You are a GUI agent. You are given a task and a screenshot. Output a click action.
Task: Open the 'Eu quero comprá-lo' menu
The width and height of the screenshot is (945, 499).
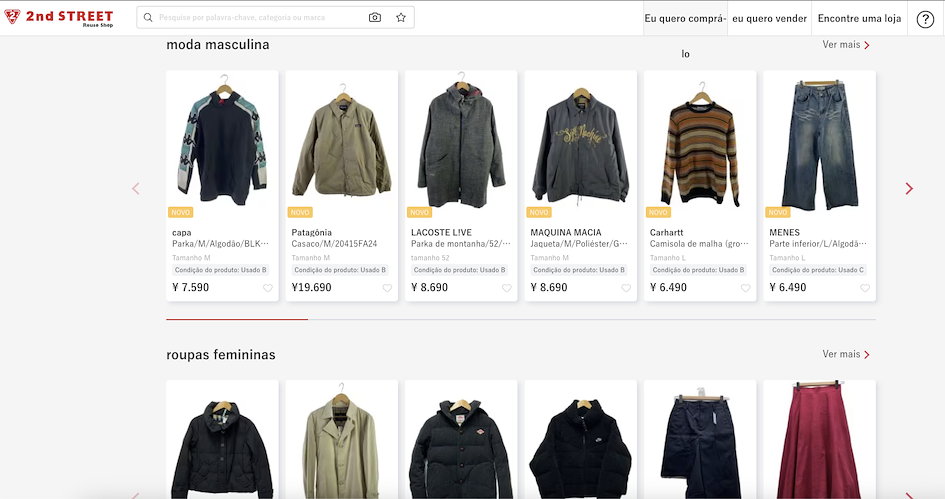[685, 19]
